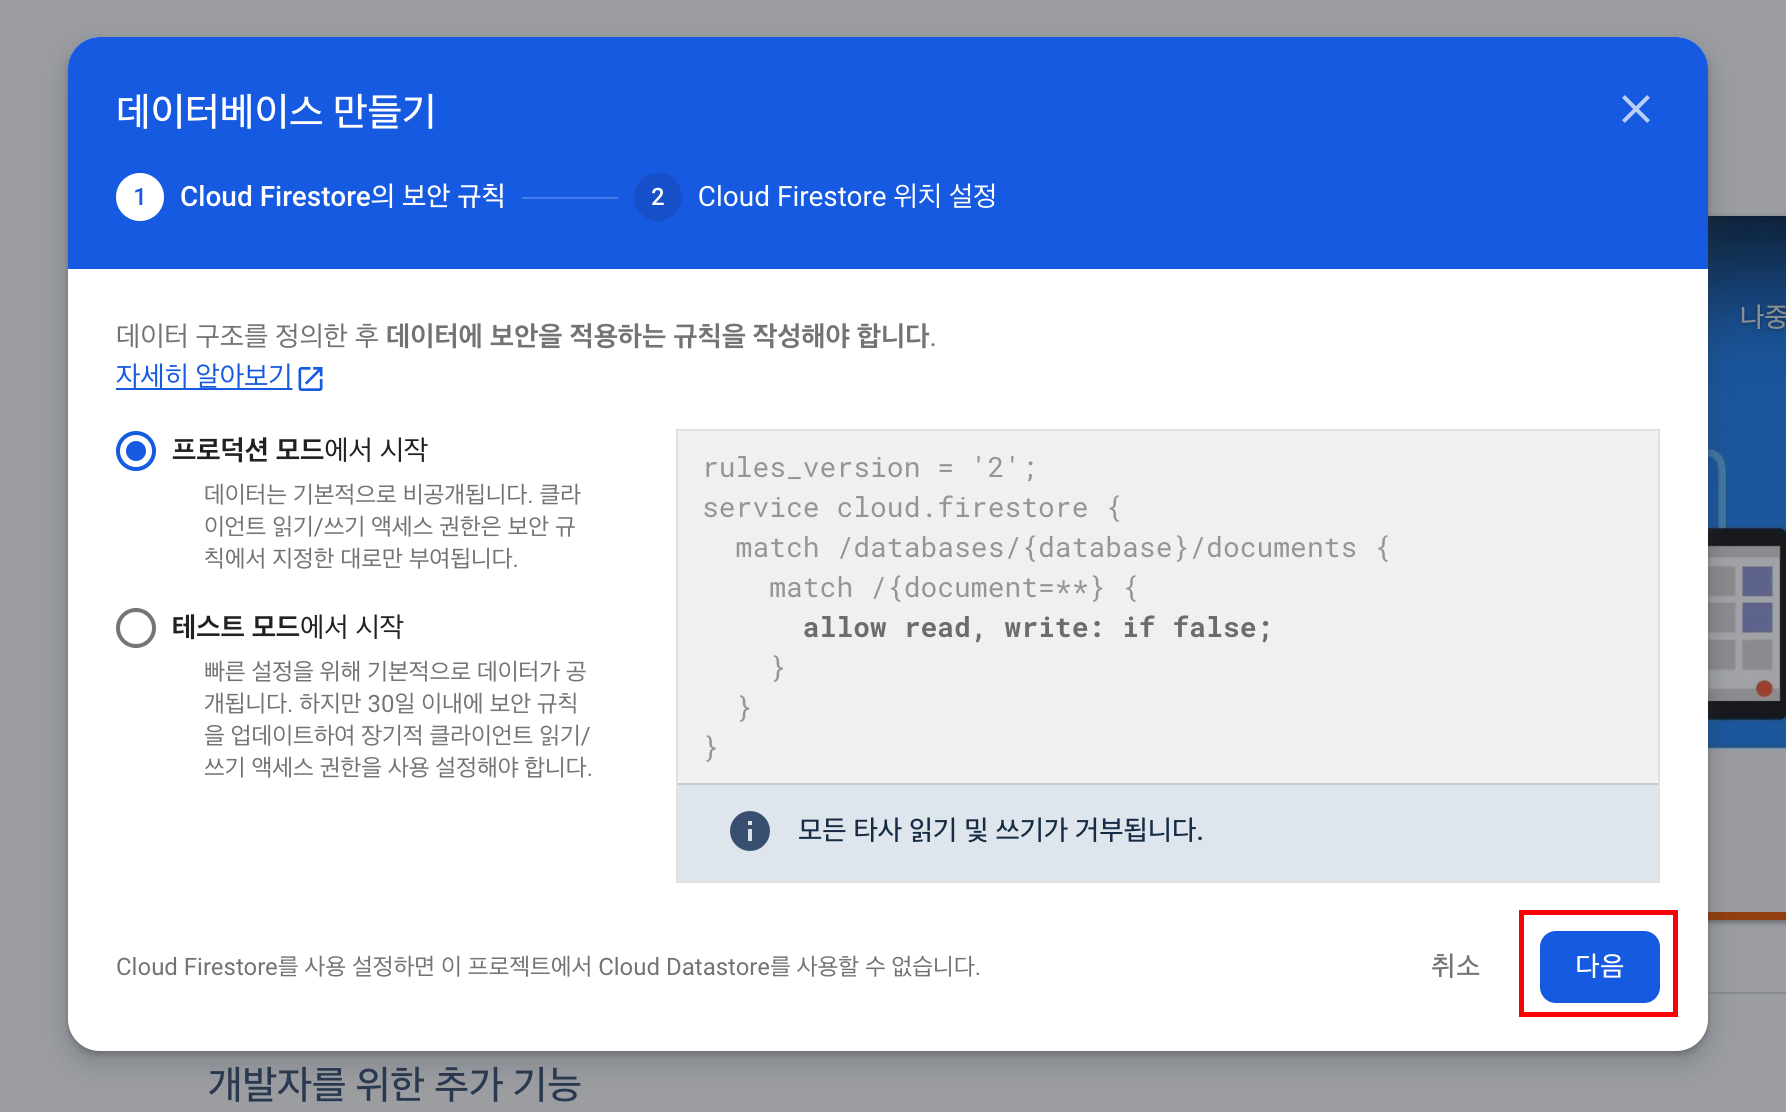Close the 데이터베이스 만들기 dialog with X
Viewport: 1786px width, 1112px height.
click(1635, 109)
